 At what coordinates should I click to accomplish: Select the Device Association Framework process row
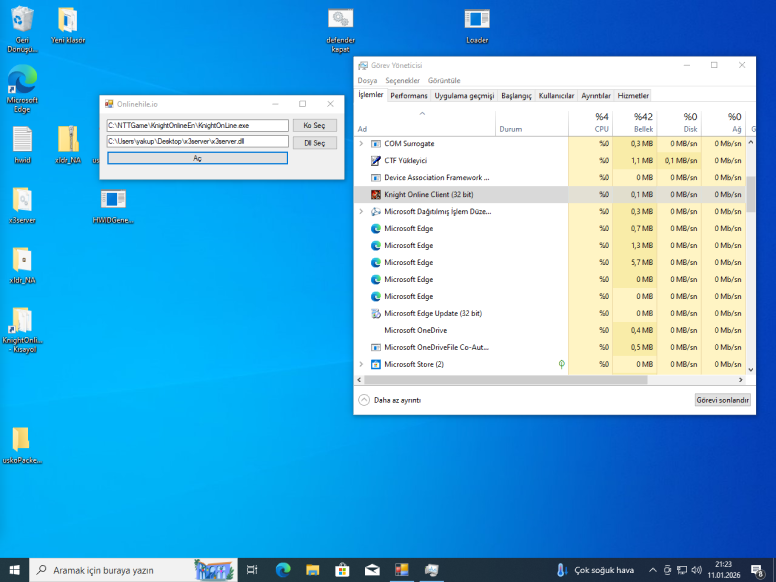point(549,178)
